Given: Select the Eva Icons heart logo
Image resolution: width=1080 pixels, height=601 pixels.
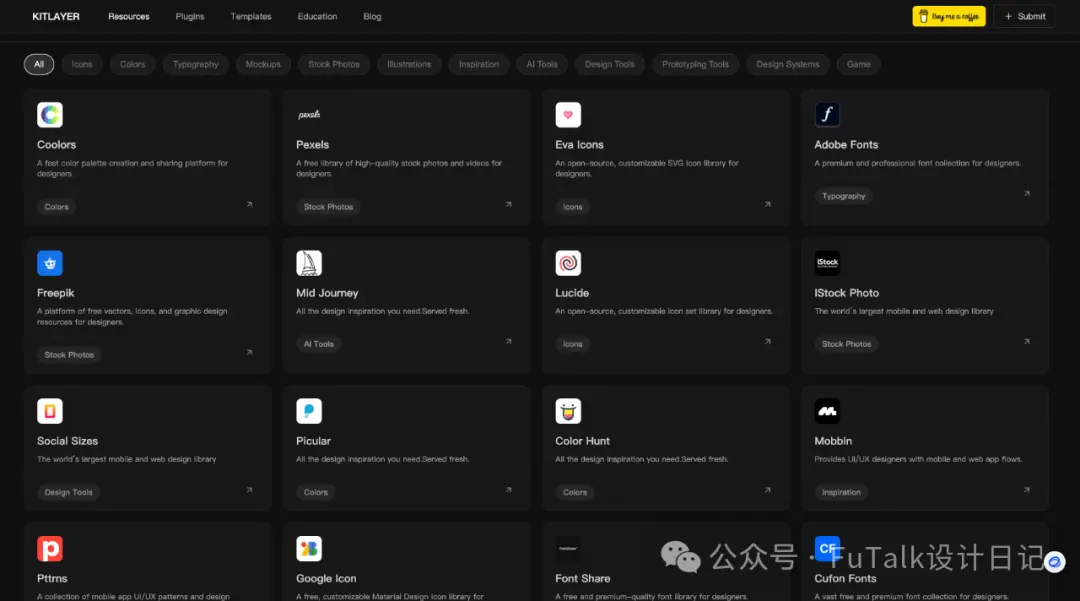Looking at the screenshot, I should click(568, 115).
